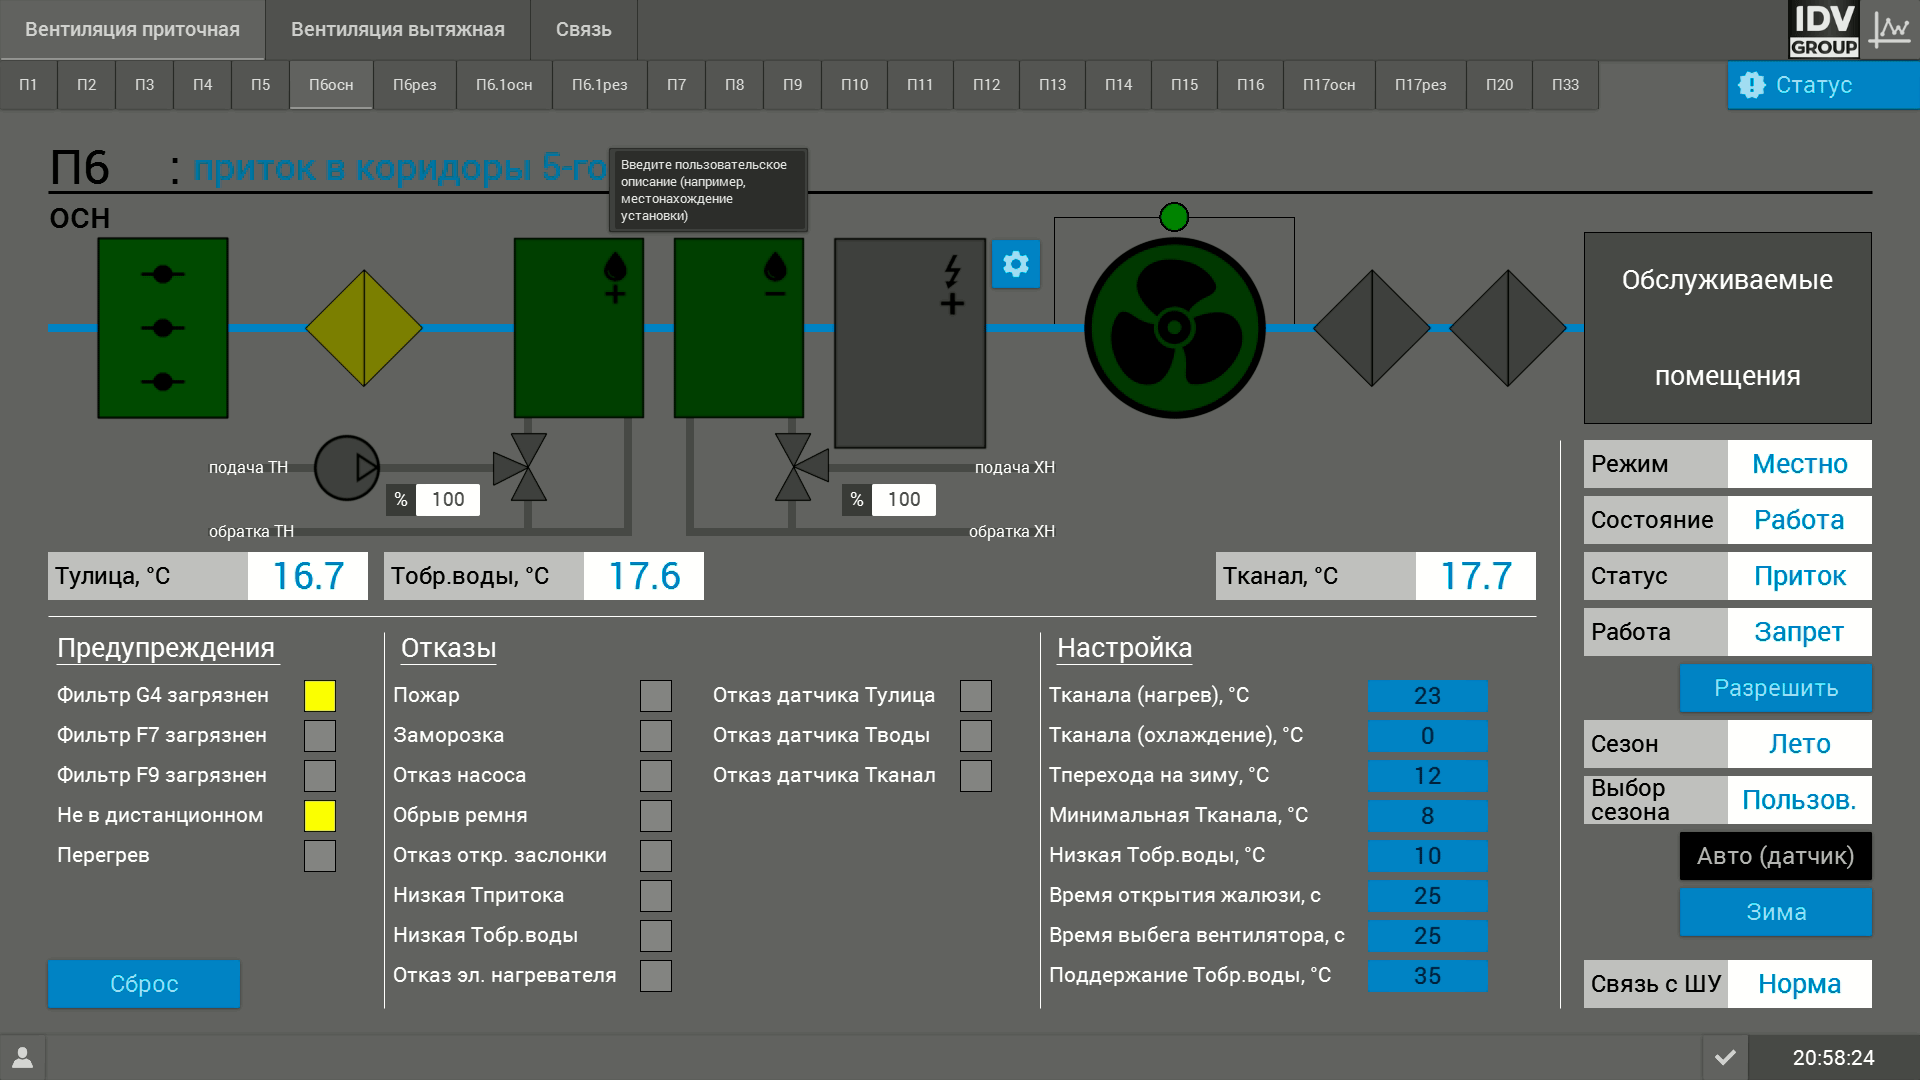Open electric heater gear settings

pyautogui.click(x=1016, y=264)
